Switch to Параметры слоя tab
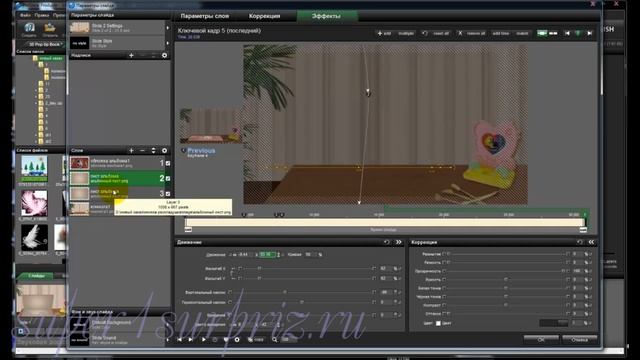 204,16
